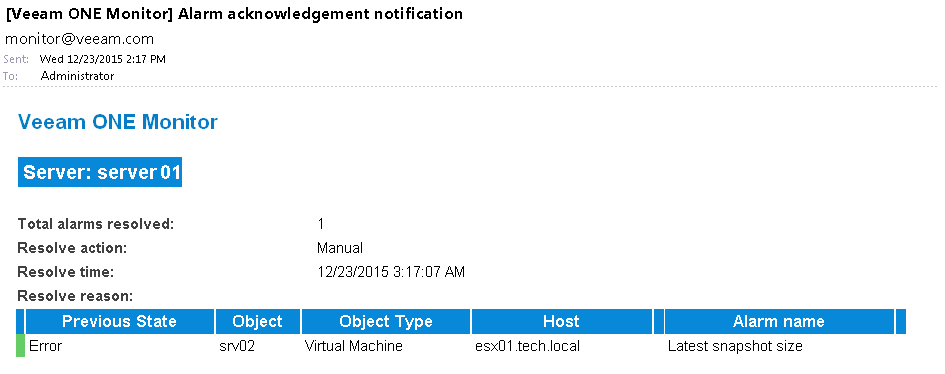Viewport: 945px width, 374px height.
Task: Click the Host column header
Action: (x=561, y=322)
